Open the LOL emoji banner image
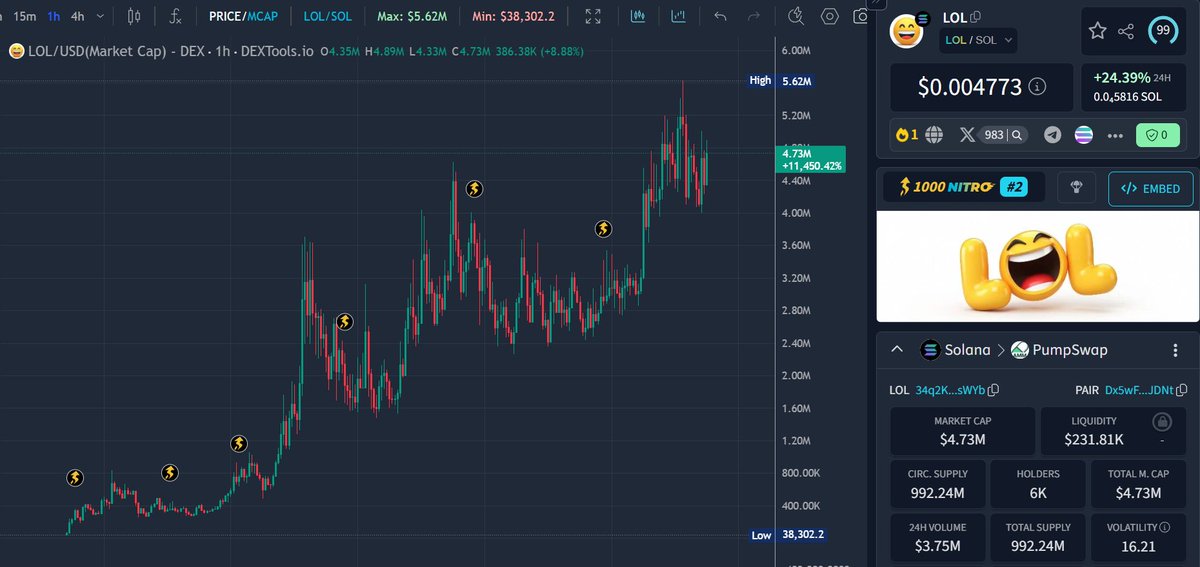 coord(1038,266)
